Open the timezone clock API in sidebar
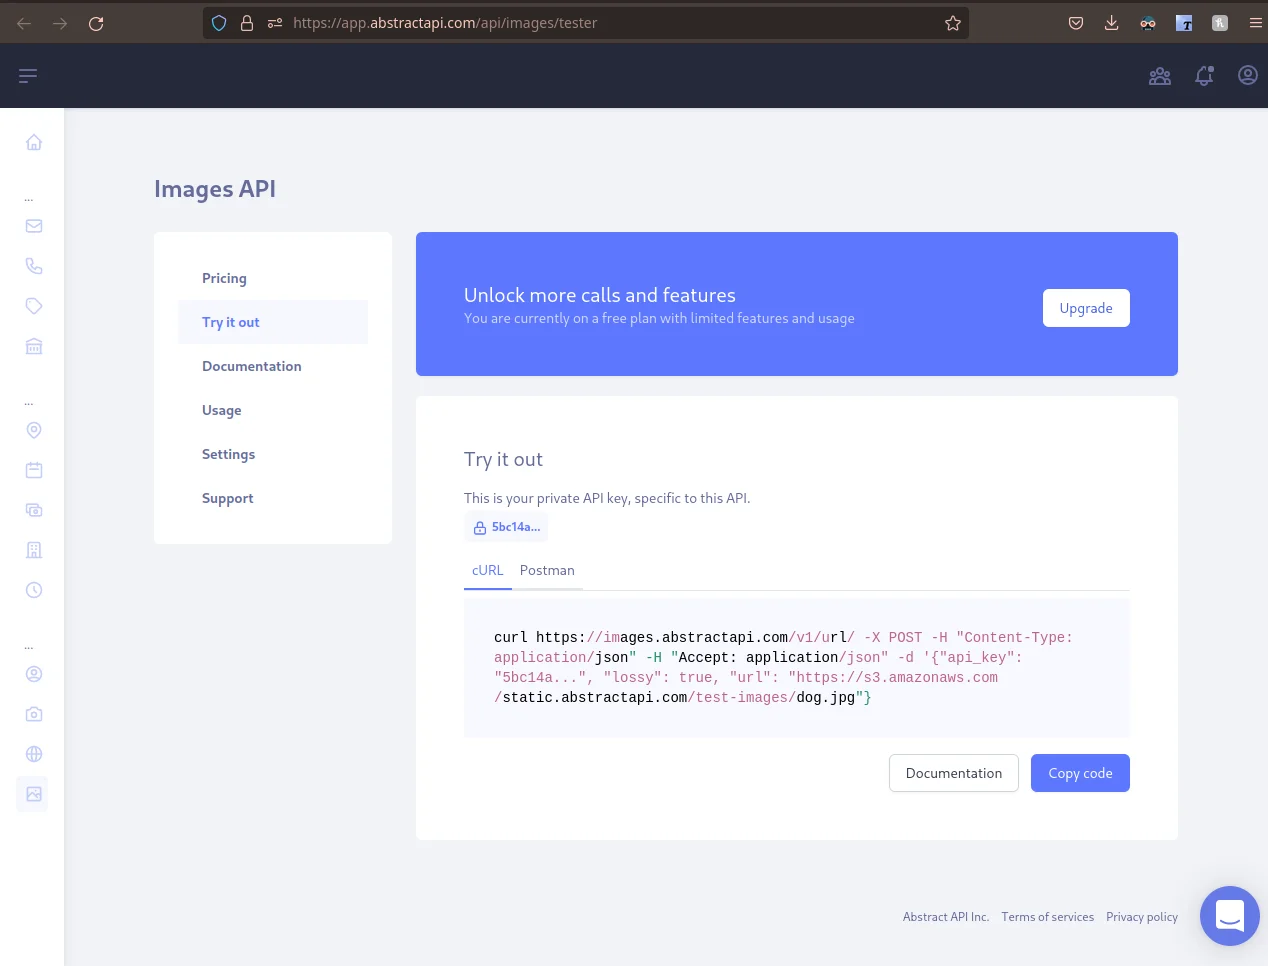The width and height of the screenshot is (1268, 966). pyautogui.click(x=33, y=590)
